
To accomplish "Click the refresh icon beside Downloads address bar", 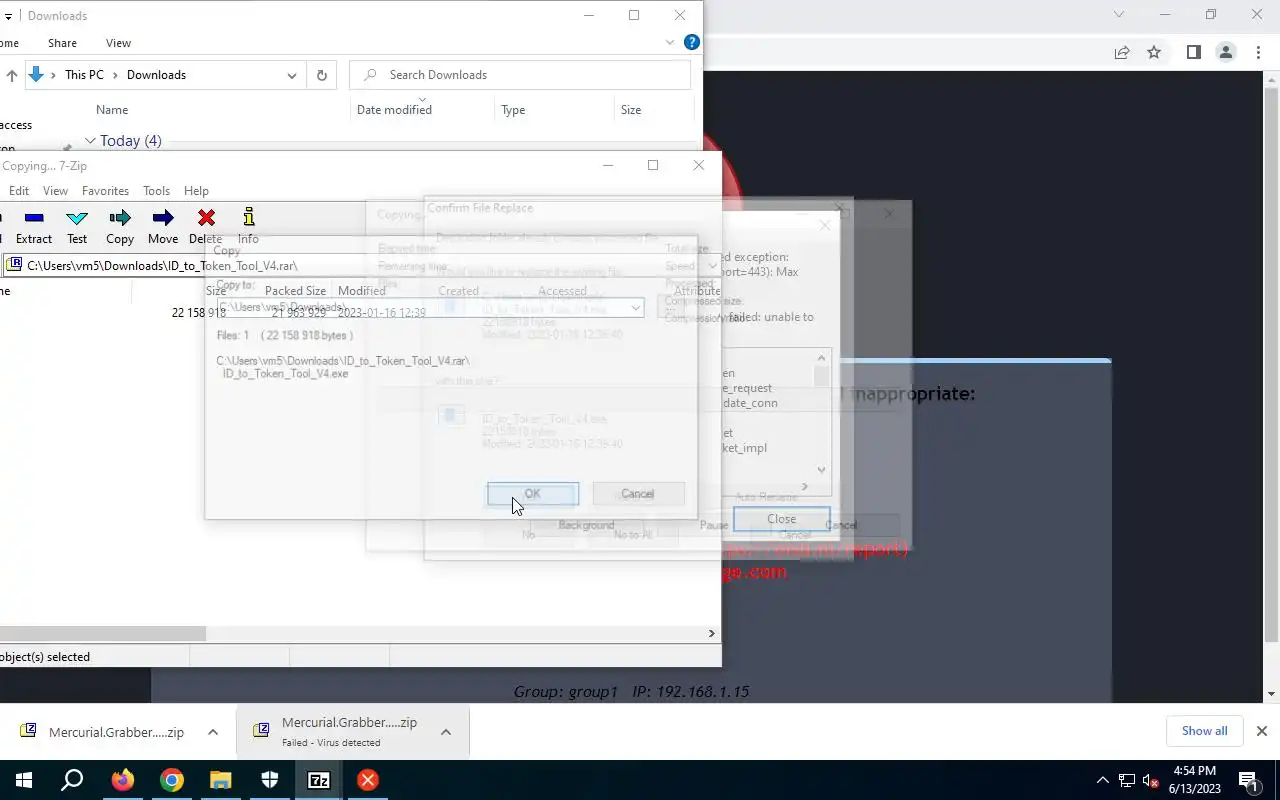I will tap(321, 75).
